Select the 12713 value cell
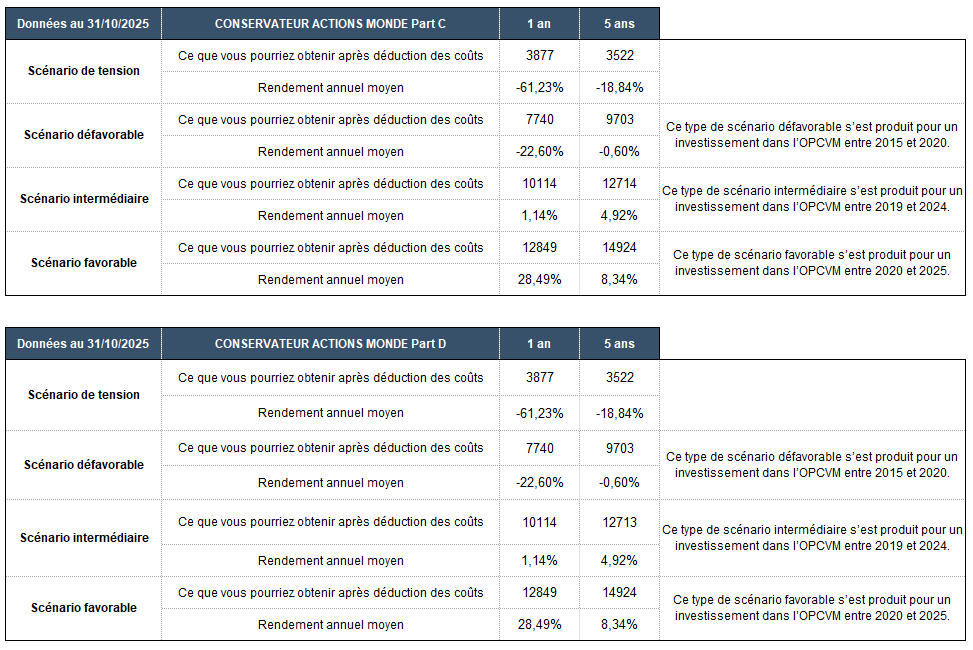Viewport: 973px width, 650px height. pyautogui.click(x=619, y=522)
